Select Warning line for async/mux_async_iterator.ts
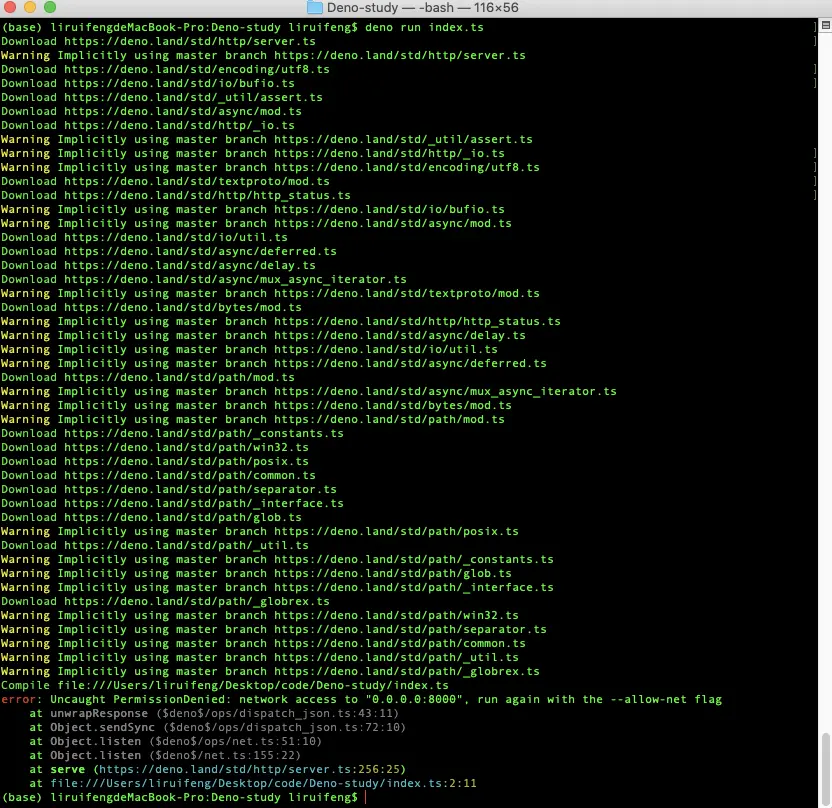Screen dimensions: 832x808 pos(309,392)
